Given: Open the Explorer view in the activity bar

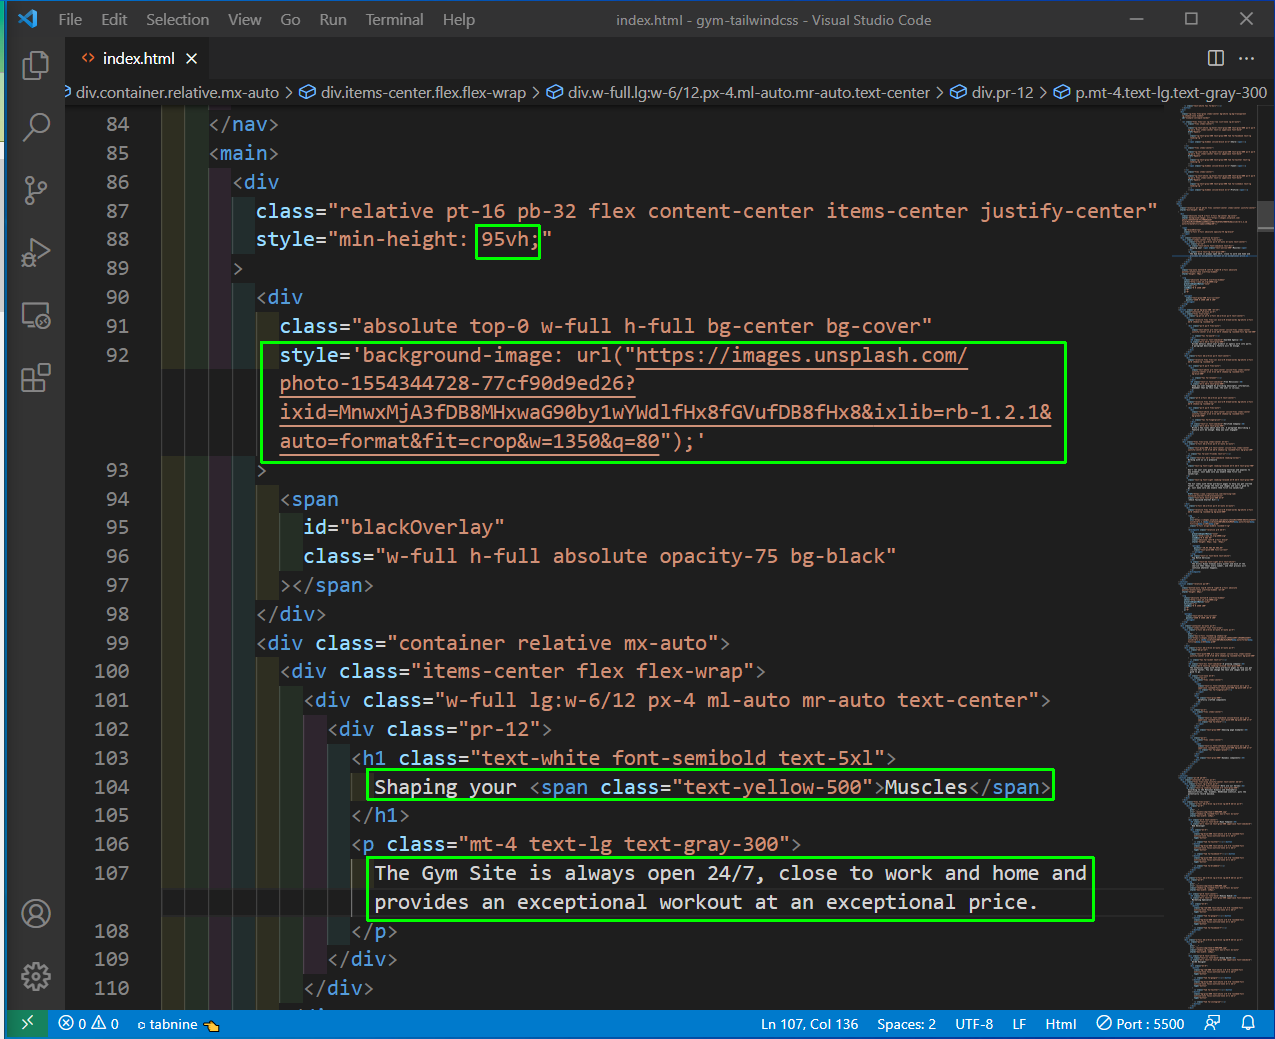Looking at the screenshot, I should pos(36,65).
